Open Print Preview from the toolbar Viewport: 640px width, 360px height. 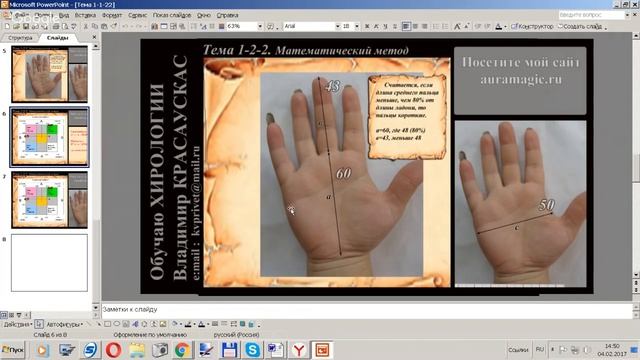pyautogui.click(x=65, y=26)
